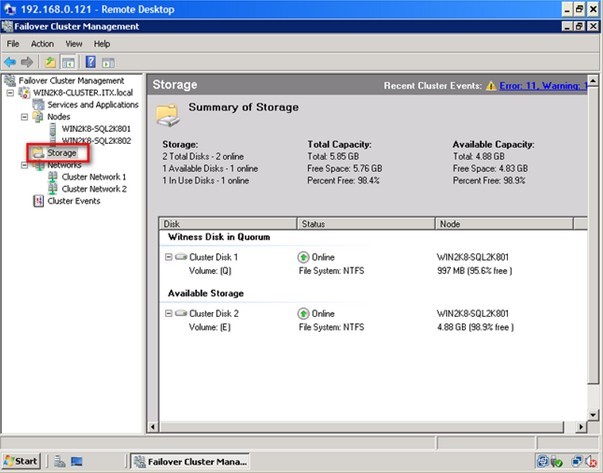
Task: Click the Services and Applications icon
Action: (38, 105)
